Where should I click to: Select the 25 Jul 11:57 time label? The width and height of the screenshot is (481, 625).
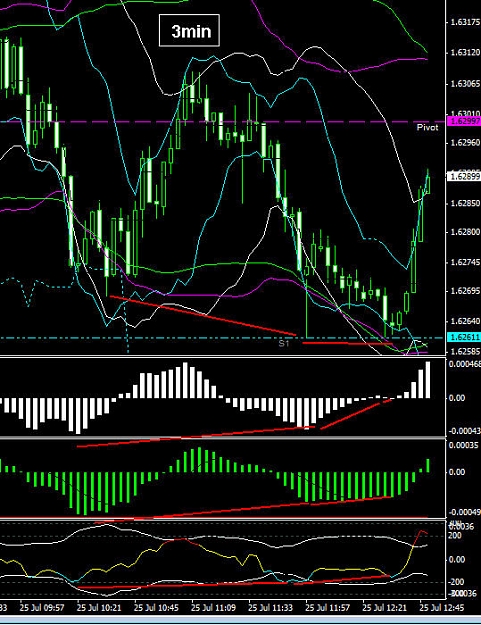tap(327, 608)
